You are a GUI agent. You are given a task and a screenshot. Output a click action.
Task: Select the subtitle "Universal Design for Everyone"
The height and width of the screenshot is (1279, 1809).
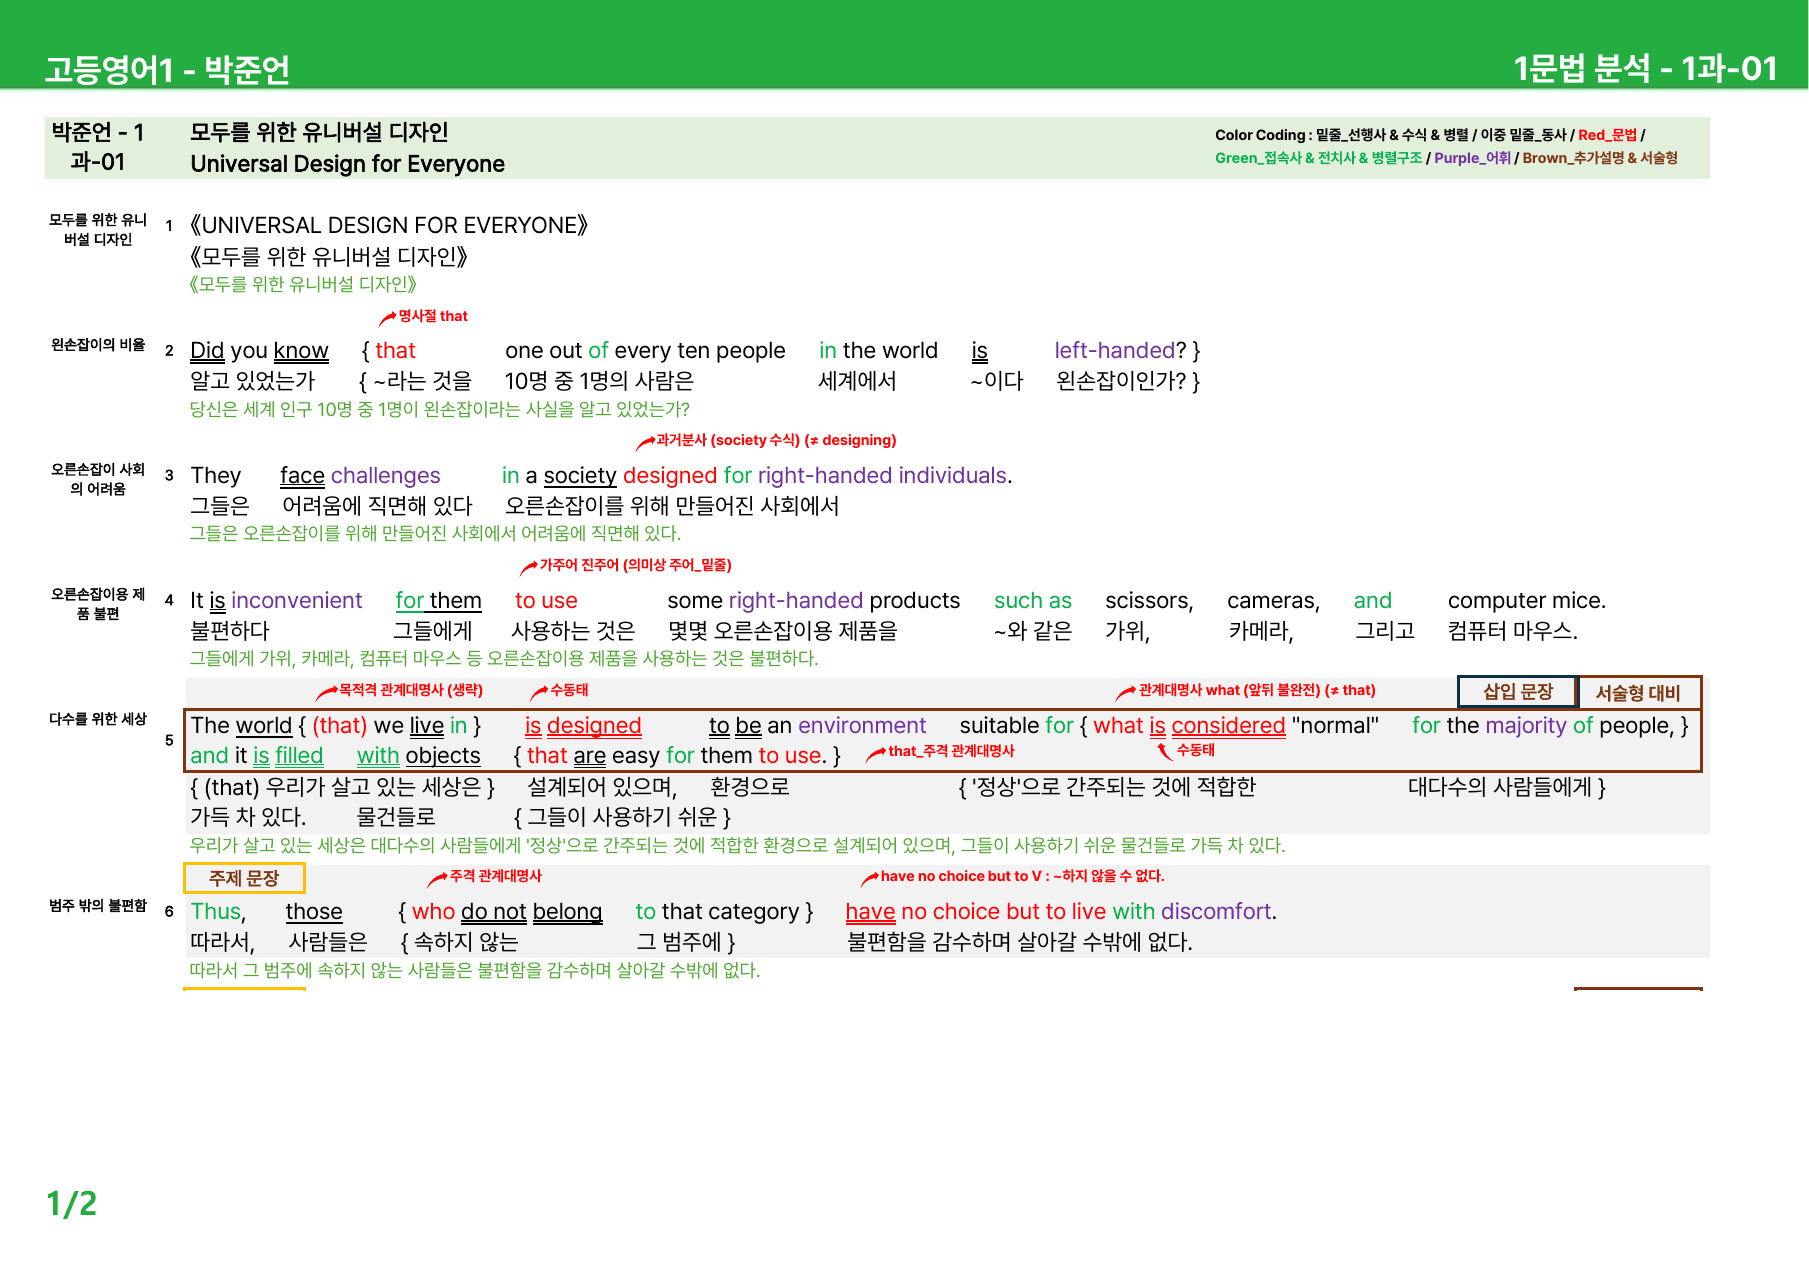point(347,164)
